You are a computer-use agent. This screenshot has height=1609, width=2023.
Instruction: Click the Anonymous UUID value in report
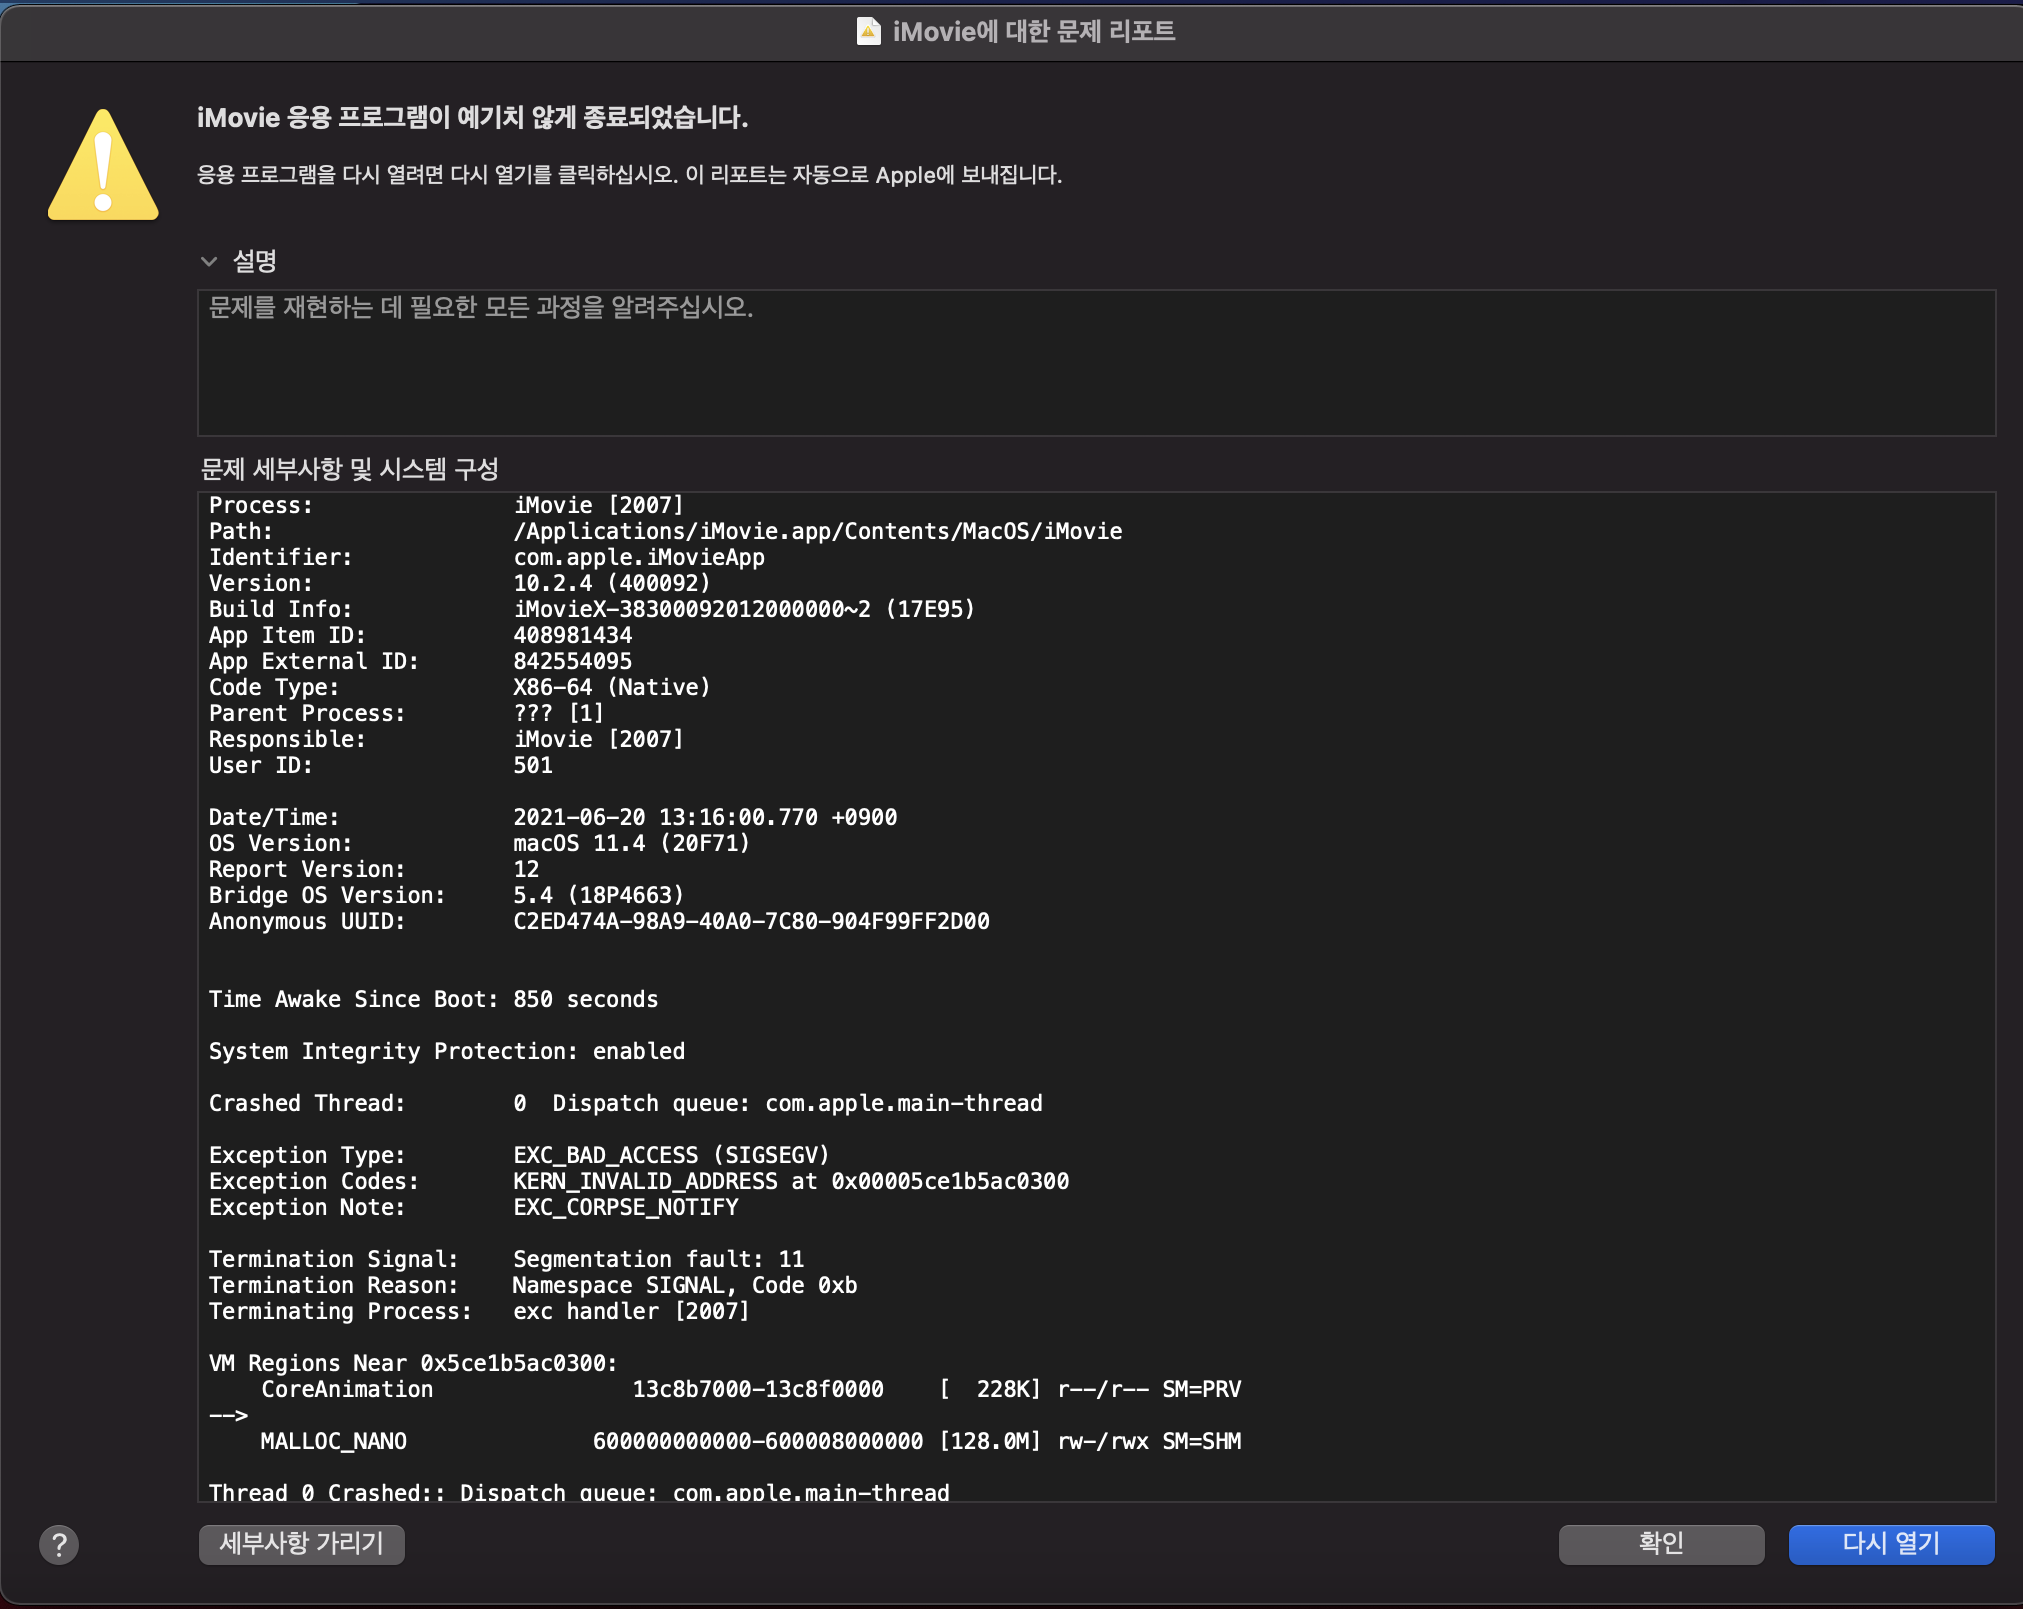click(750, 921)
